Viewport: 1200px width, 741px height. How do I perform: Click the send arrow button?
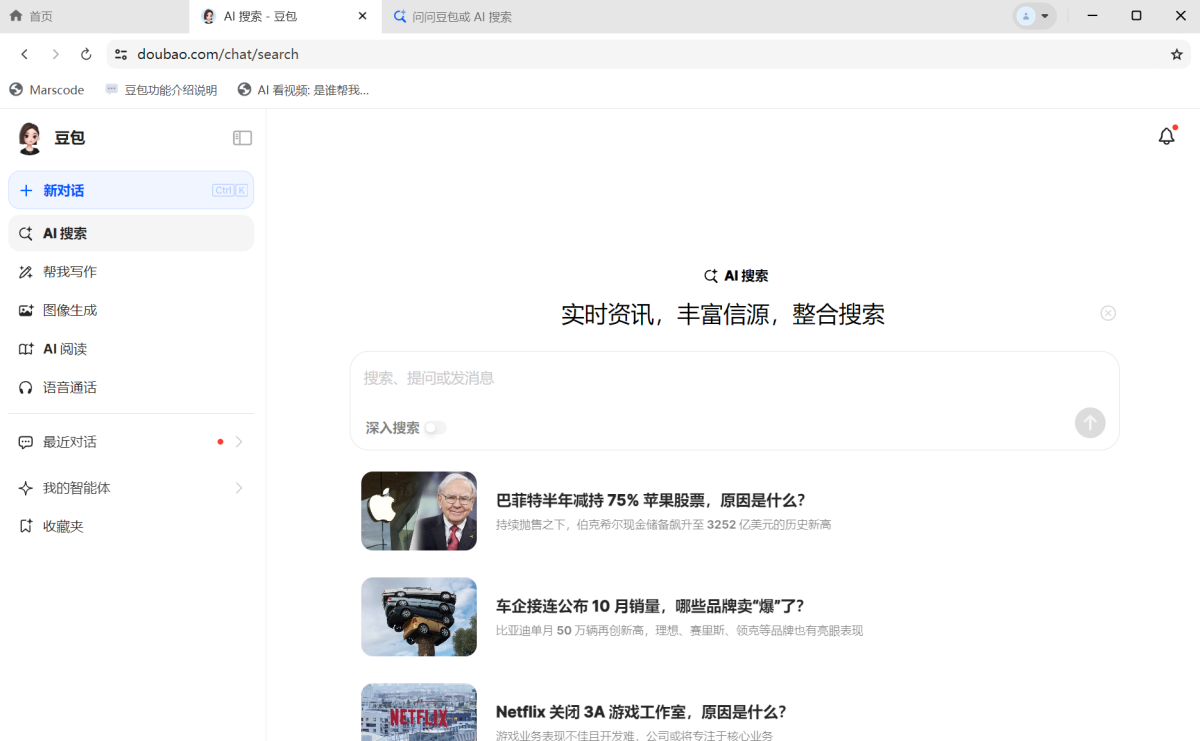tap(1090, 423)
